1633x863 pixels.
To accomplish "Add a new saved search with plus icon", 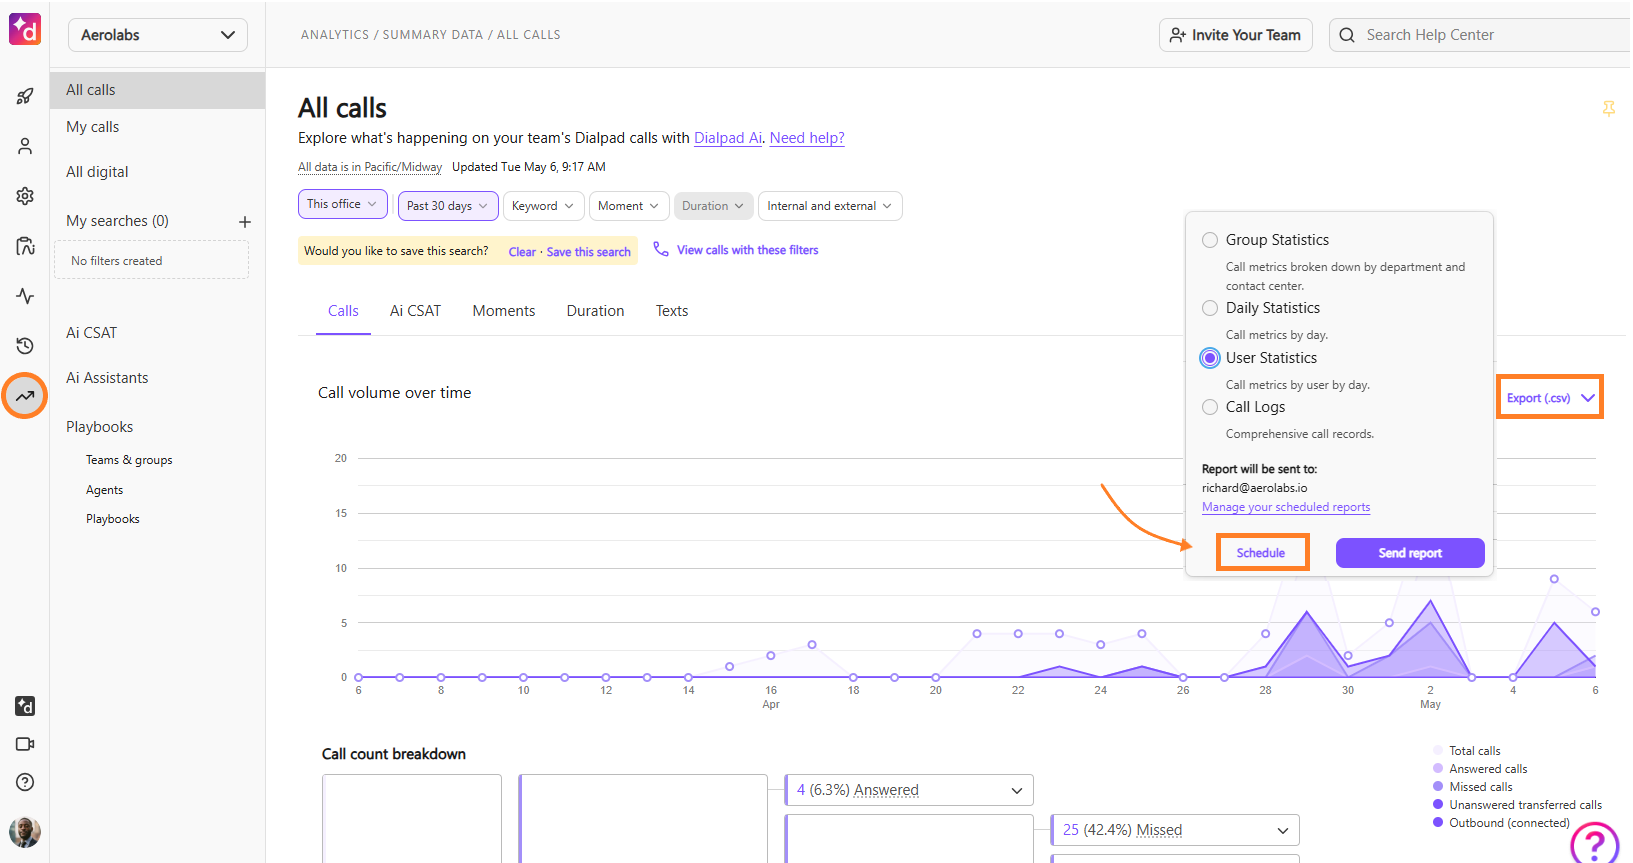I will (x=244, y=222).
